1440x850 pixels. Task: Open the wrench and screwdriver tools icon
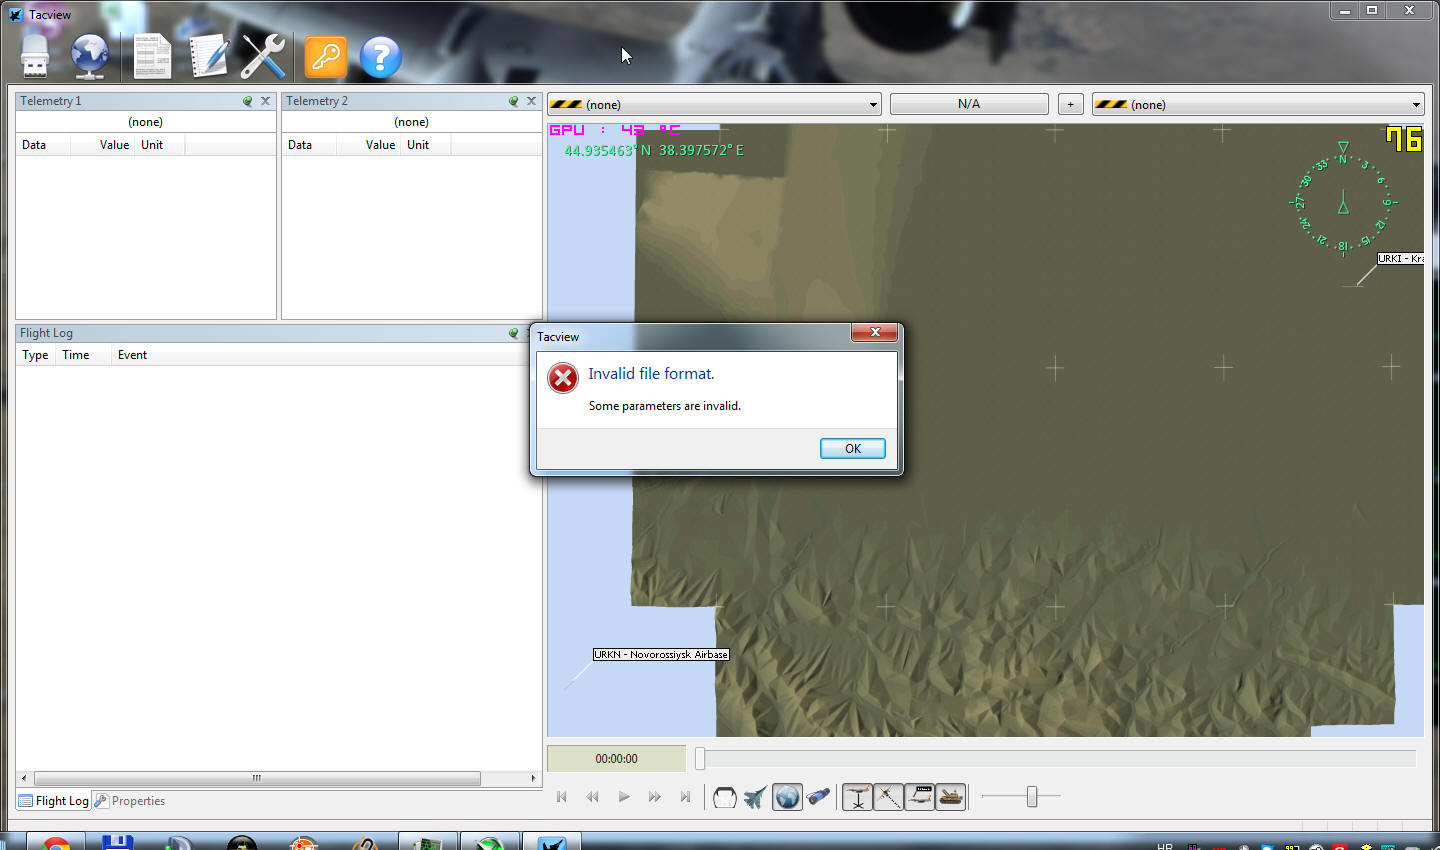264,57
